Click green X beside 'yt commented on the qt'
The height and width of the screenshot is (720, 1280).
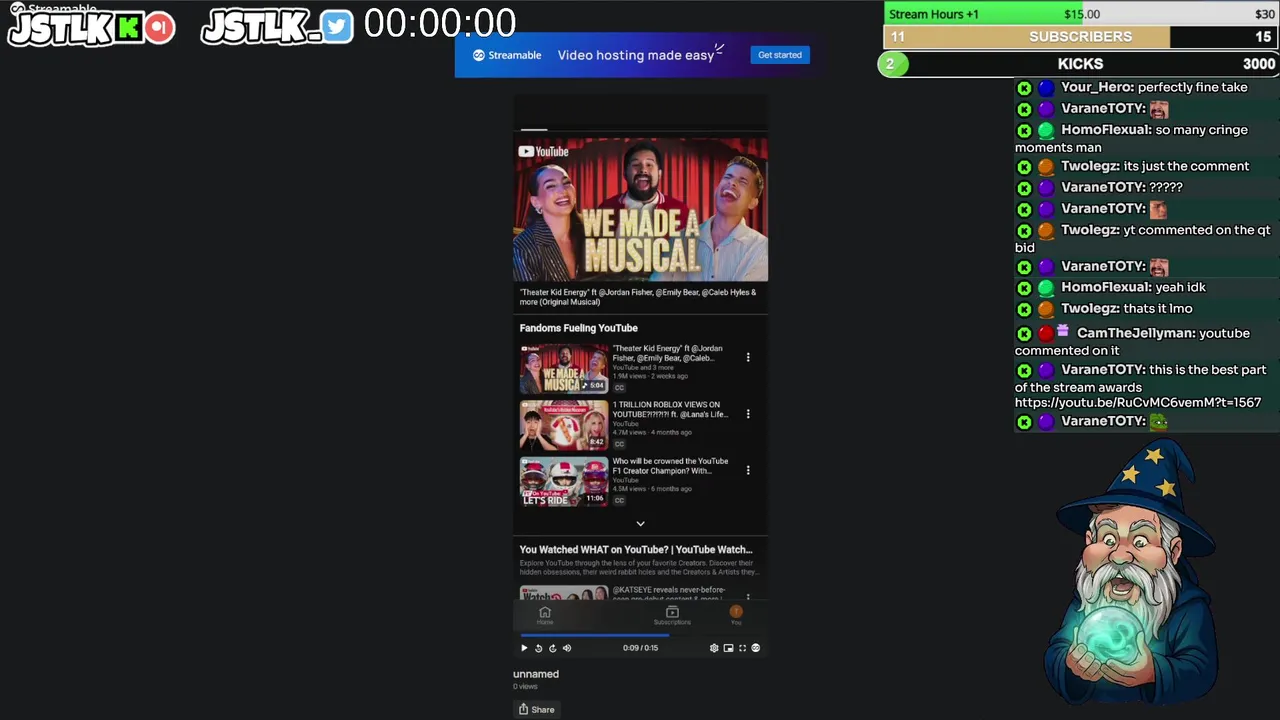tap(1024, 231)
